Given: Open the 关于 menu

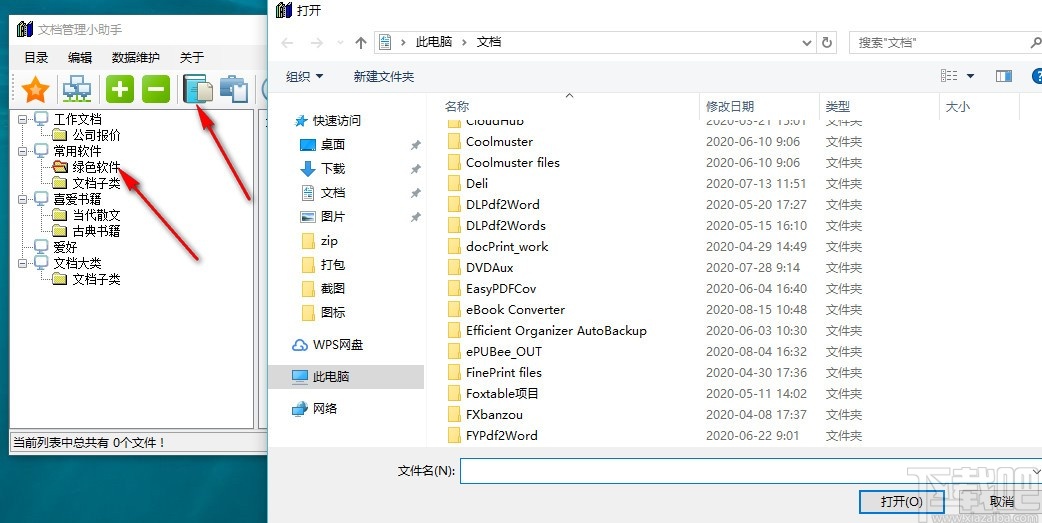Looking at the screenshot, I should 191,58.
